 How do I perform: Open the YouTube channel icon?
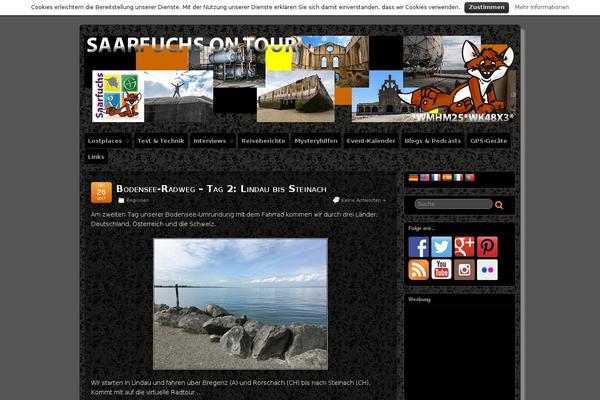pos(441,270)
